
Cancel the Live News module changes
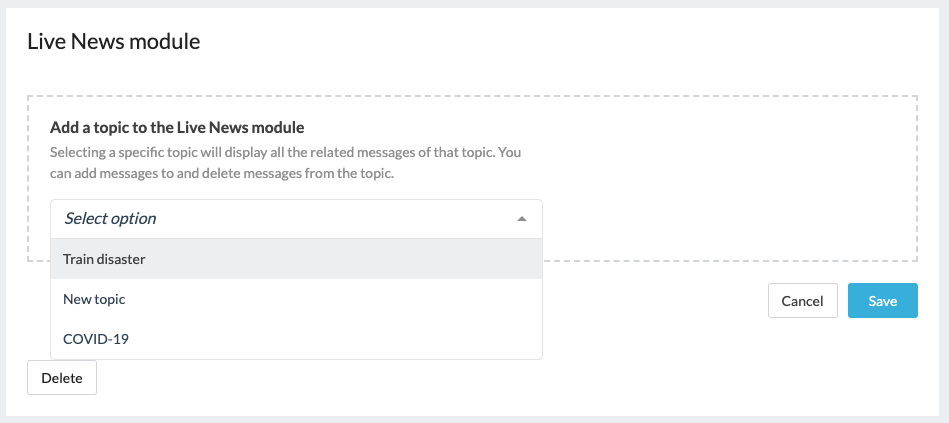click(803, 301)
